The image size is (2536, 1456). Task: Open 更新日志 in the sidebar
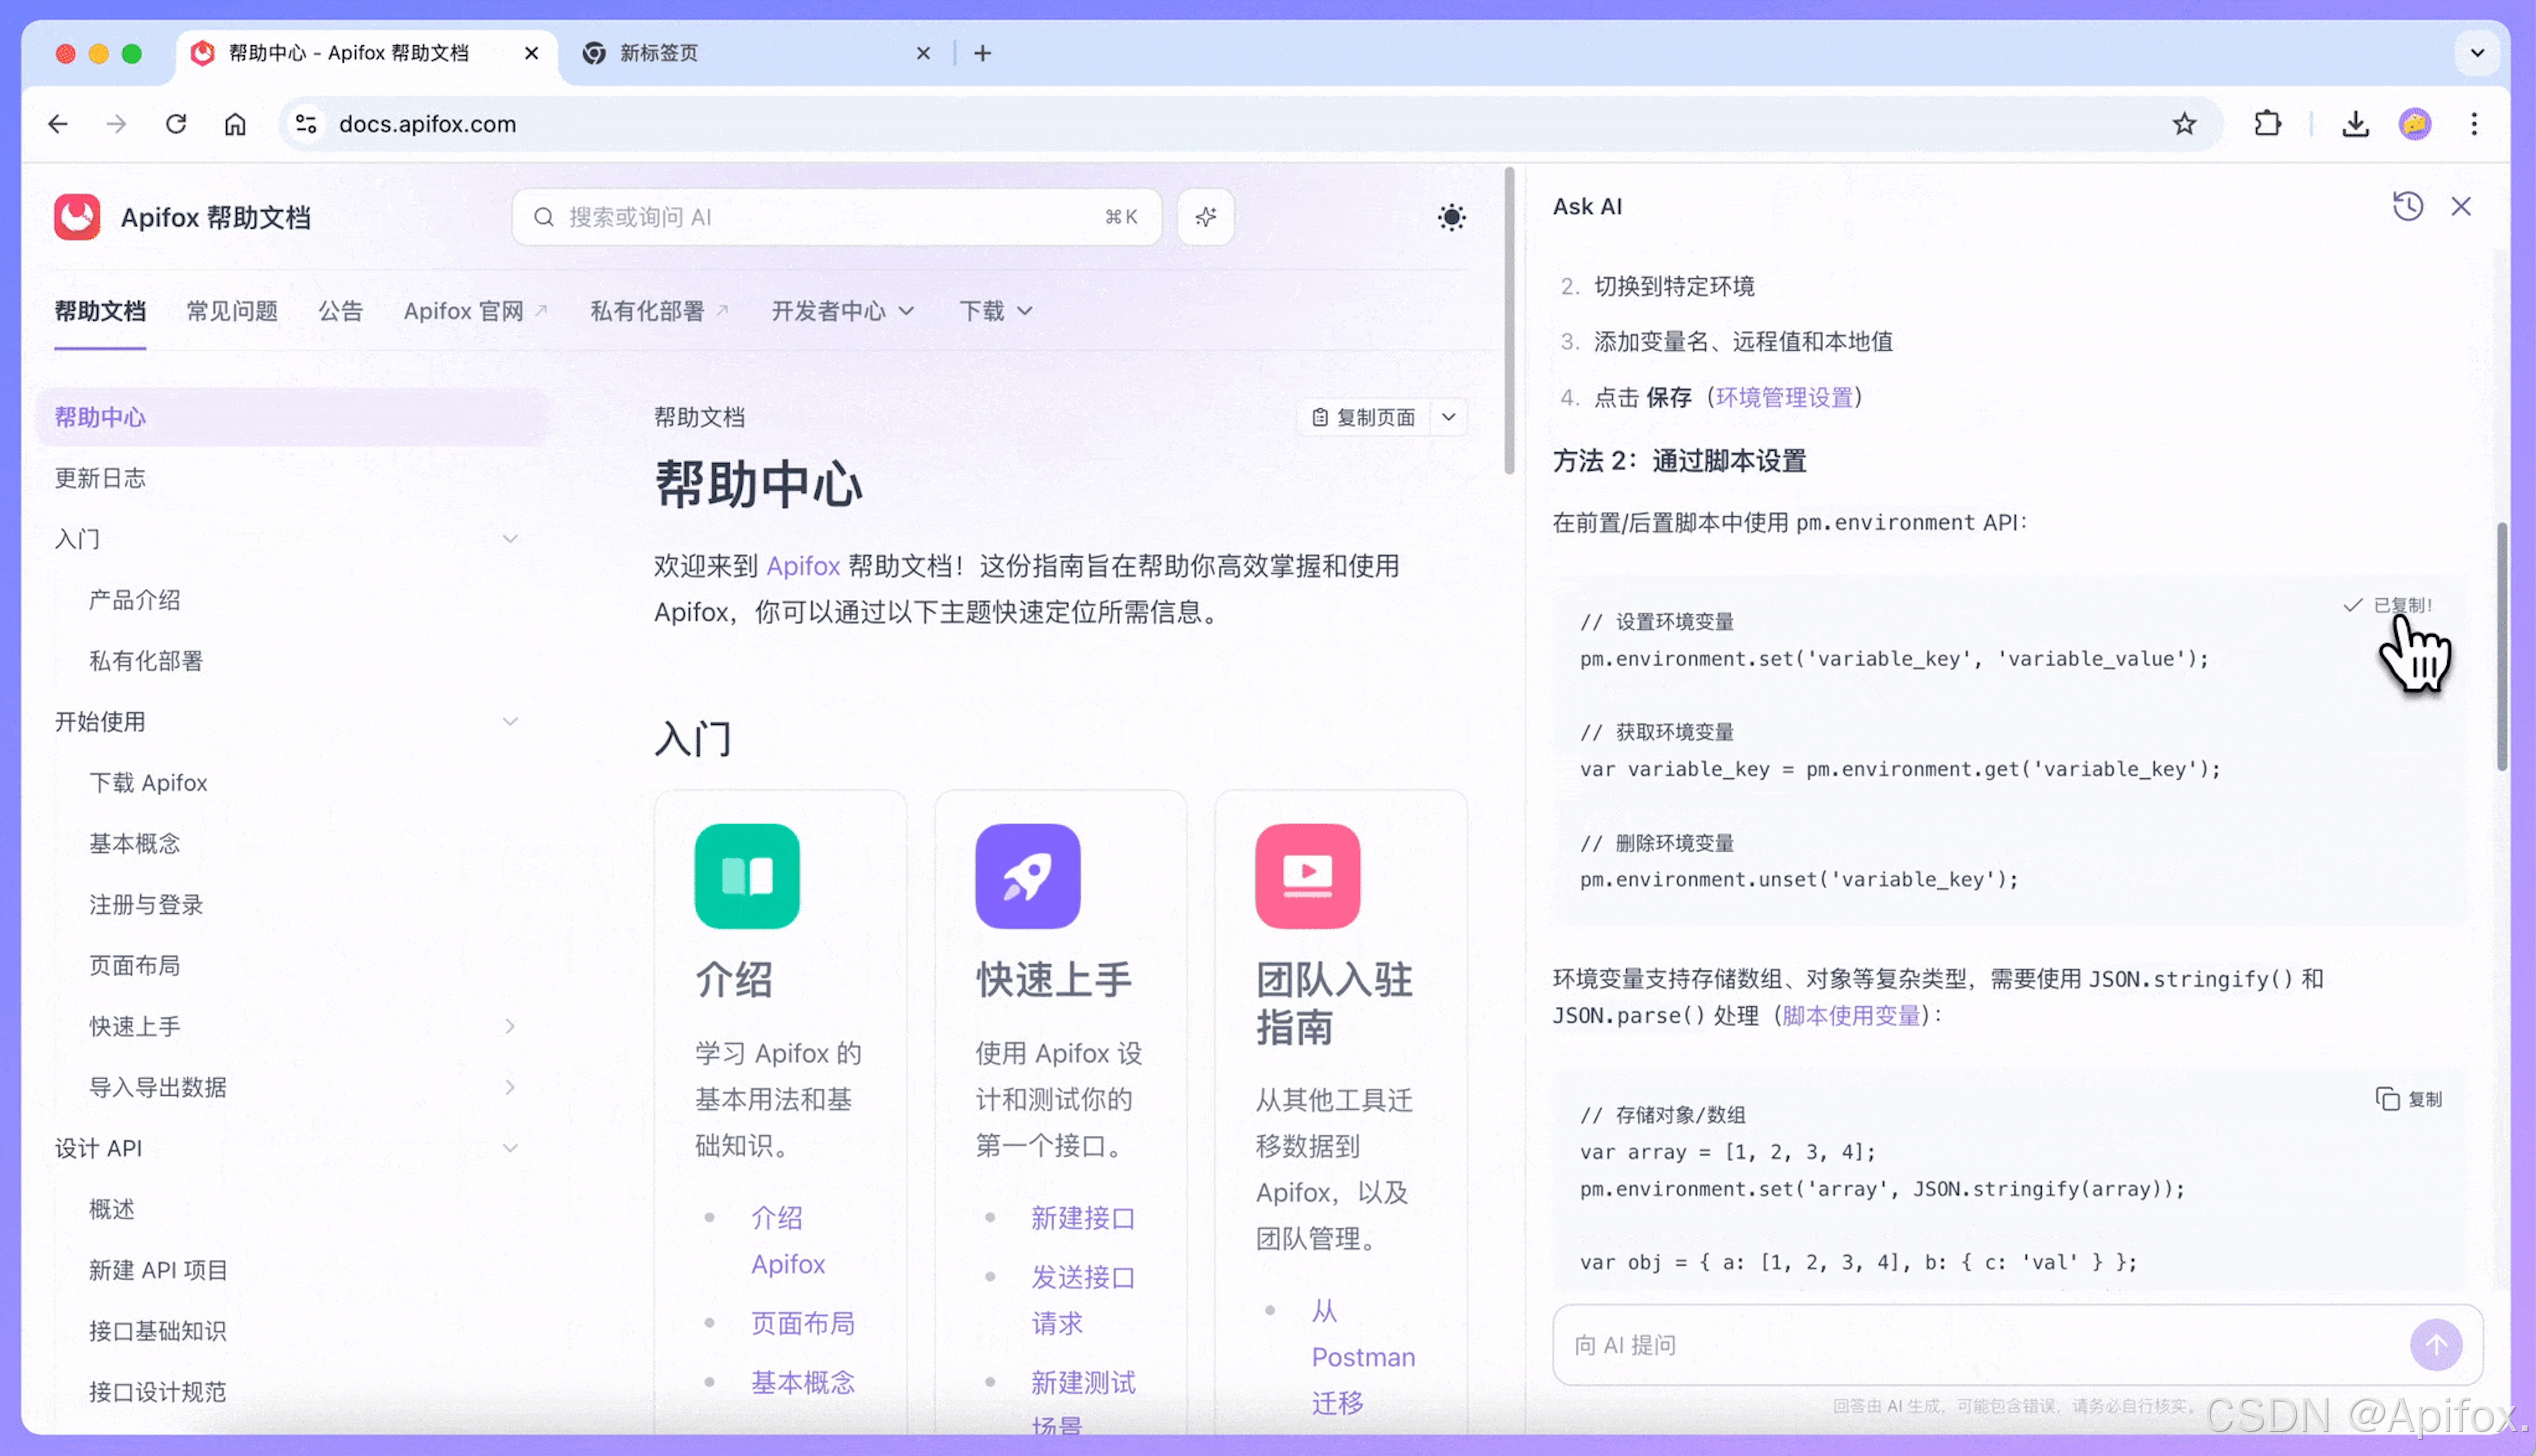[100, 478]
